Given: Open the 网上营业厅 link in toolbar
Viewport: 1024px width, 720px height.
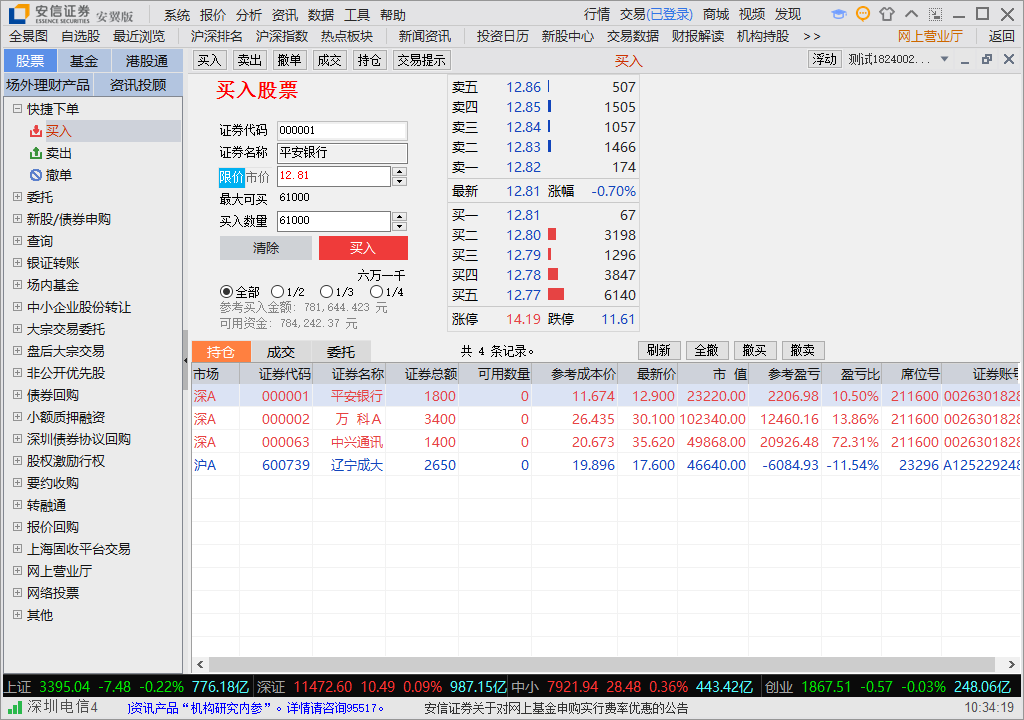Looking at the screenshot, I should pyautogui.click(x=930, y=37).
